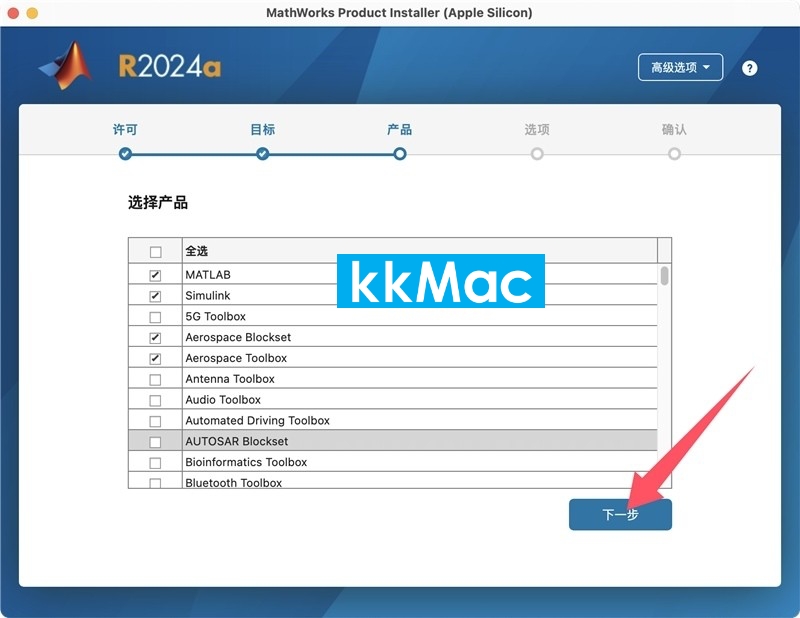Viewport: 800px width, 618px height.
Task: Check the Antenna Toolbox checkbox
Action: point(155,380)
